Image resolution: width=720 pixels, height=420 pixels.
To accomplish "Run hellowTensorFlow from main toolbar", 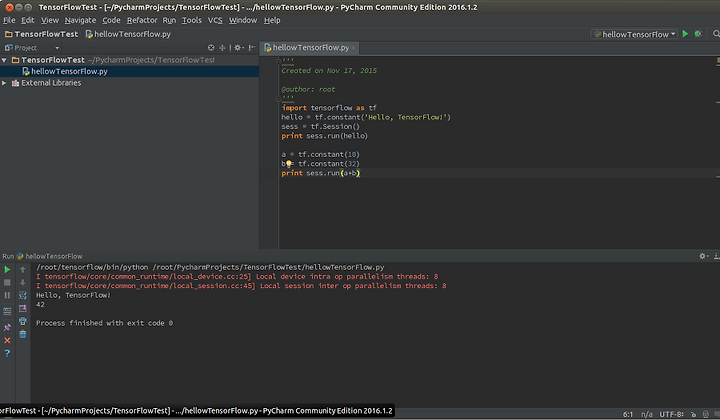I will click(x=685, y=34).
